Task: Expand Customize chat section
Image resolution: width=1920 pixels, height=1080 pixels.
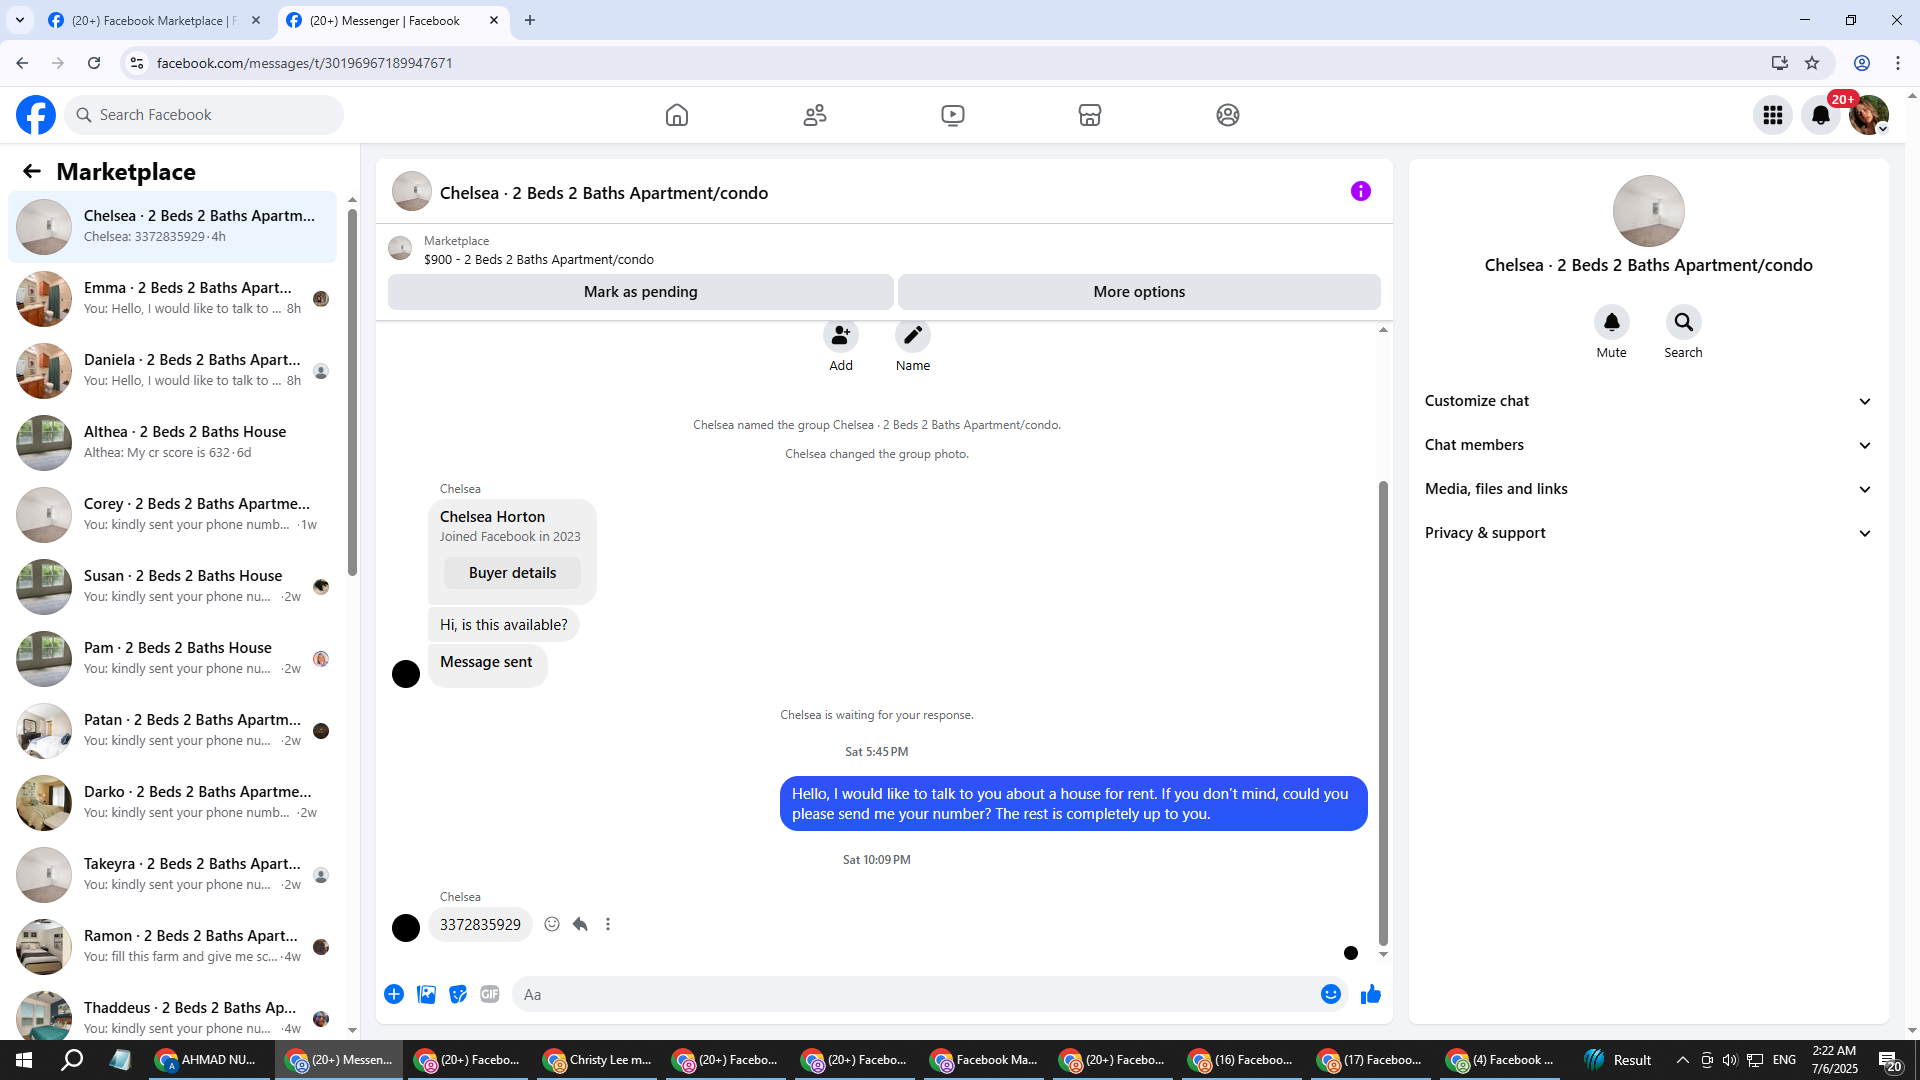Action: click(1647, 401)
